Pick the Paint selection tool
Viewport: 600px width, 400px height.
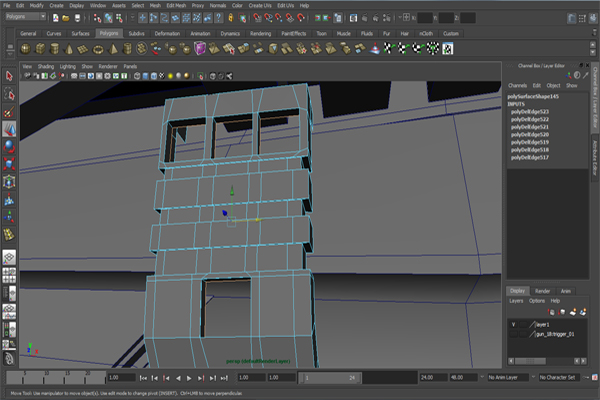pos(9,111)
